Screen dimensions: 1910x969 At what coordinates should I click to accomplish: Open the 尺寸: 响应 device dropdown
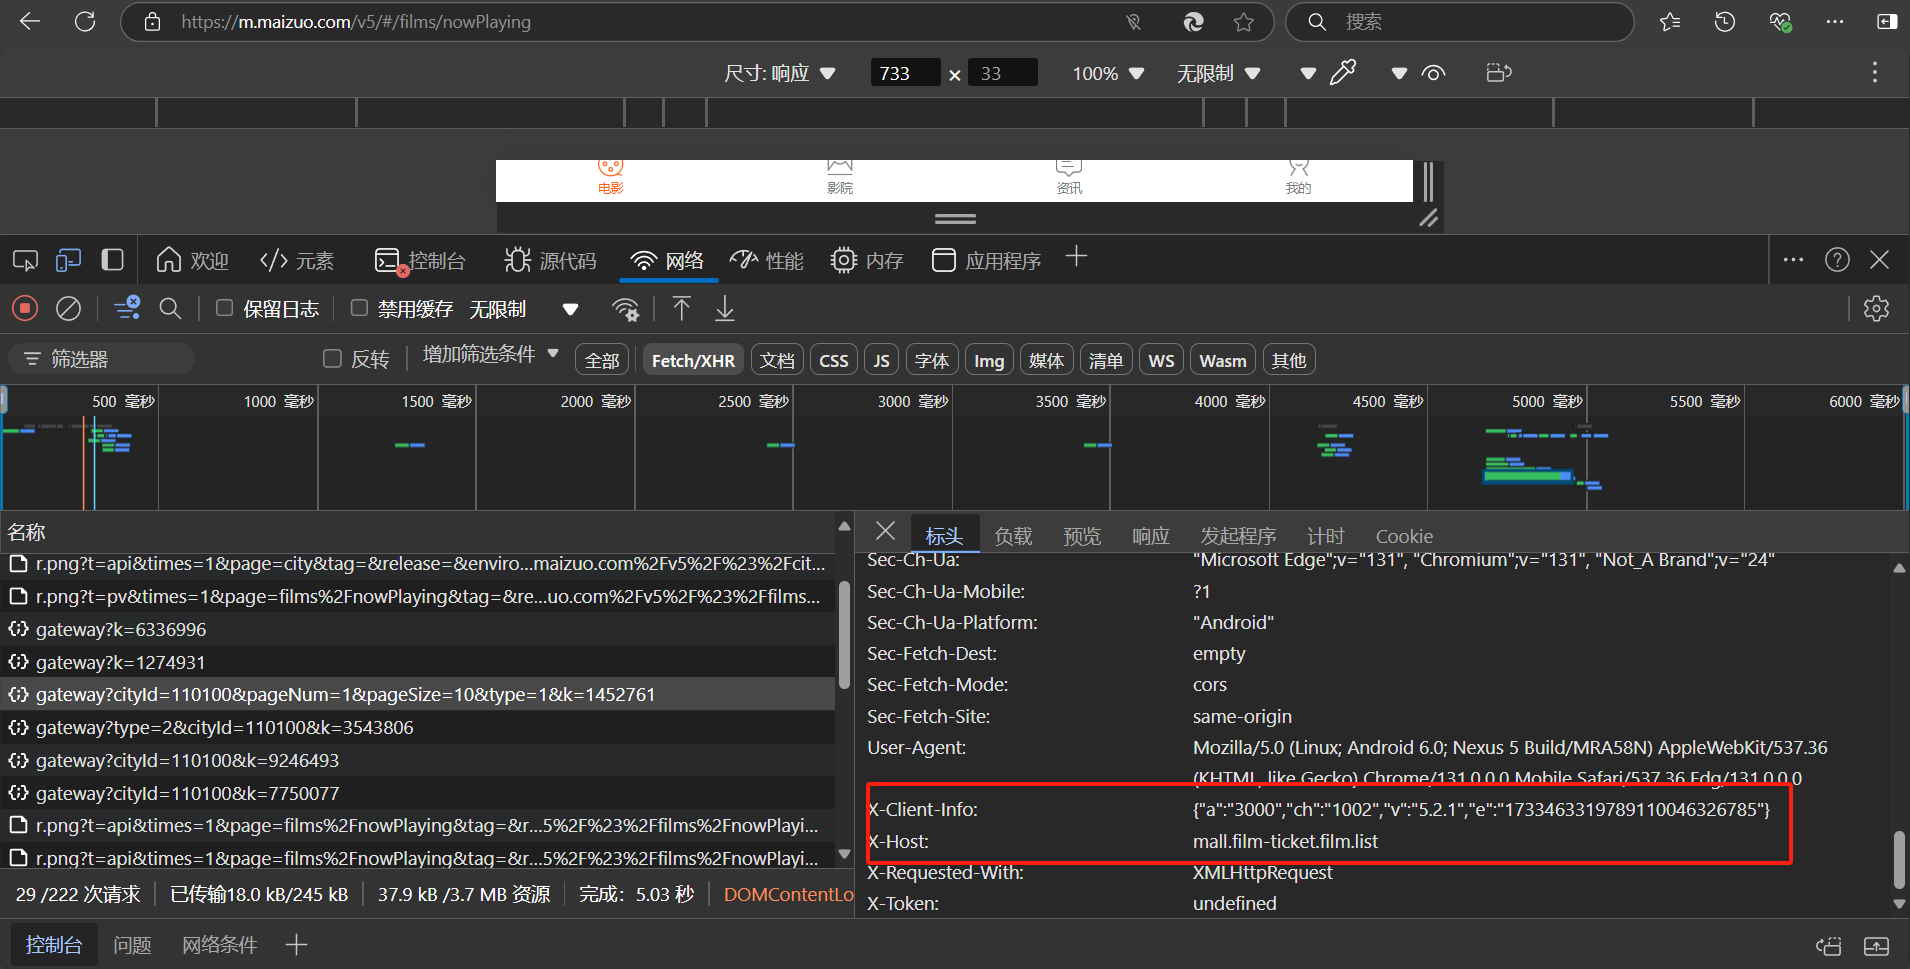click(x=779, y=73)
